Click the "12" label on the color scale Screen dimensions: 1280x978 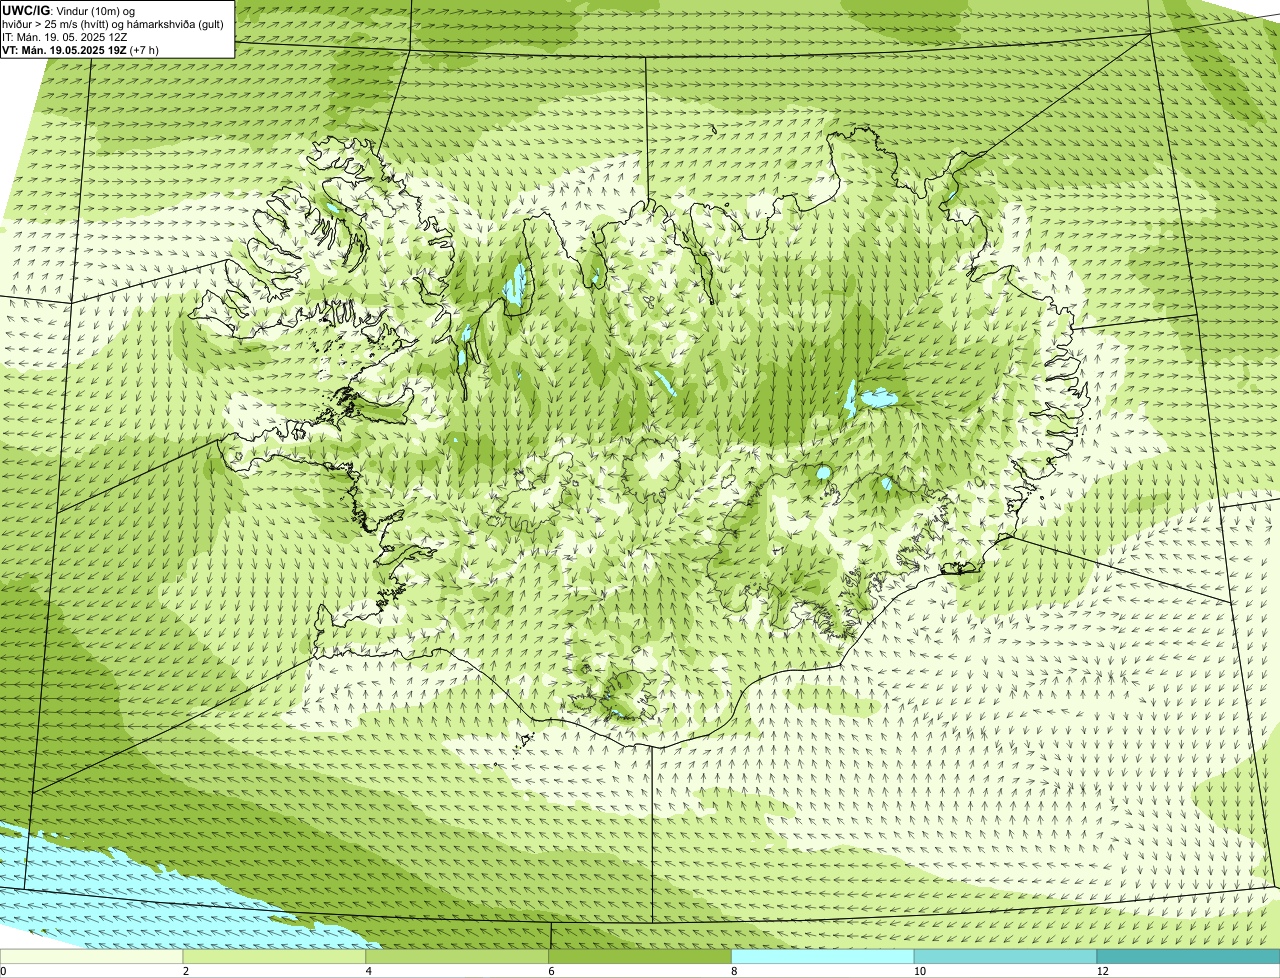[1102, 971]
